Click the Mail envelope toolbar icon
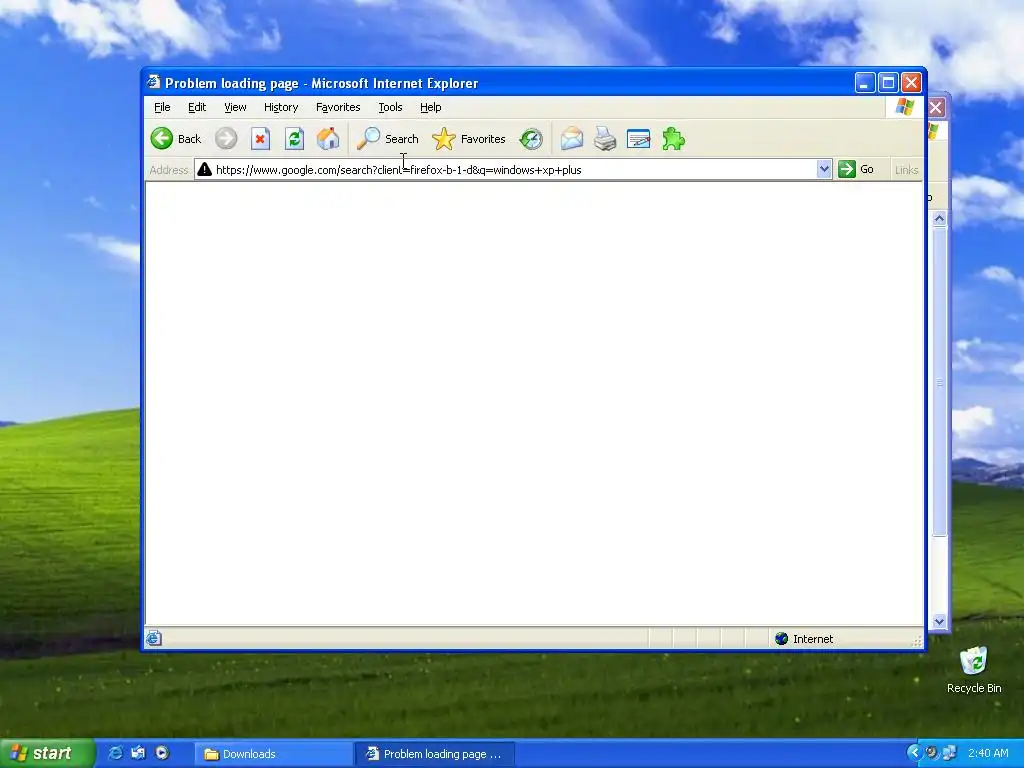Viewport: 1024px width, 768px height. pyautogui.click(x=571, y=138)
